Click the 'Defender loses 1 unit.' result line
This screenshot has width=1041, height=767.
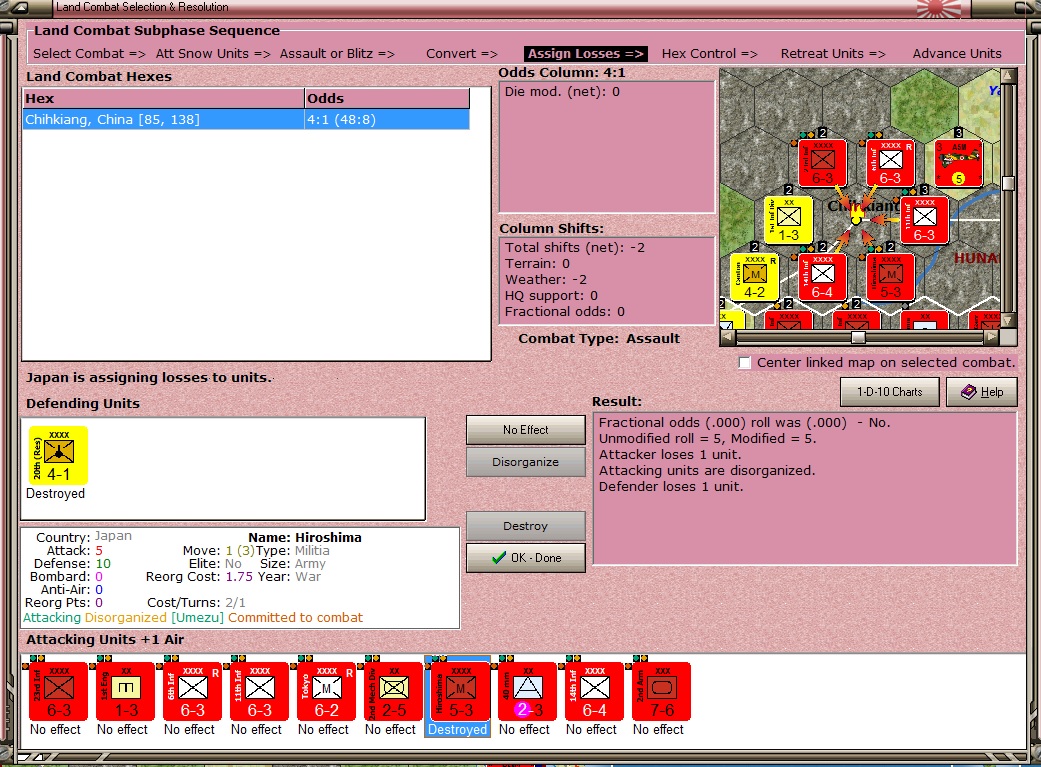(x=671, y=487)
